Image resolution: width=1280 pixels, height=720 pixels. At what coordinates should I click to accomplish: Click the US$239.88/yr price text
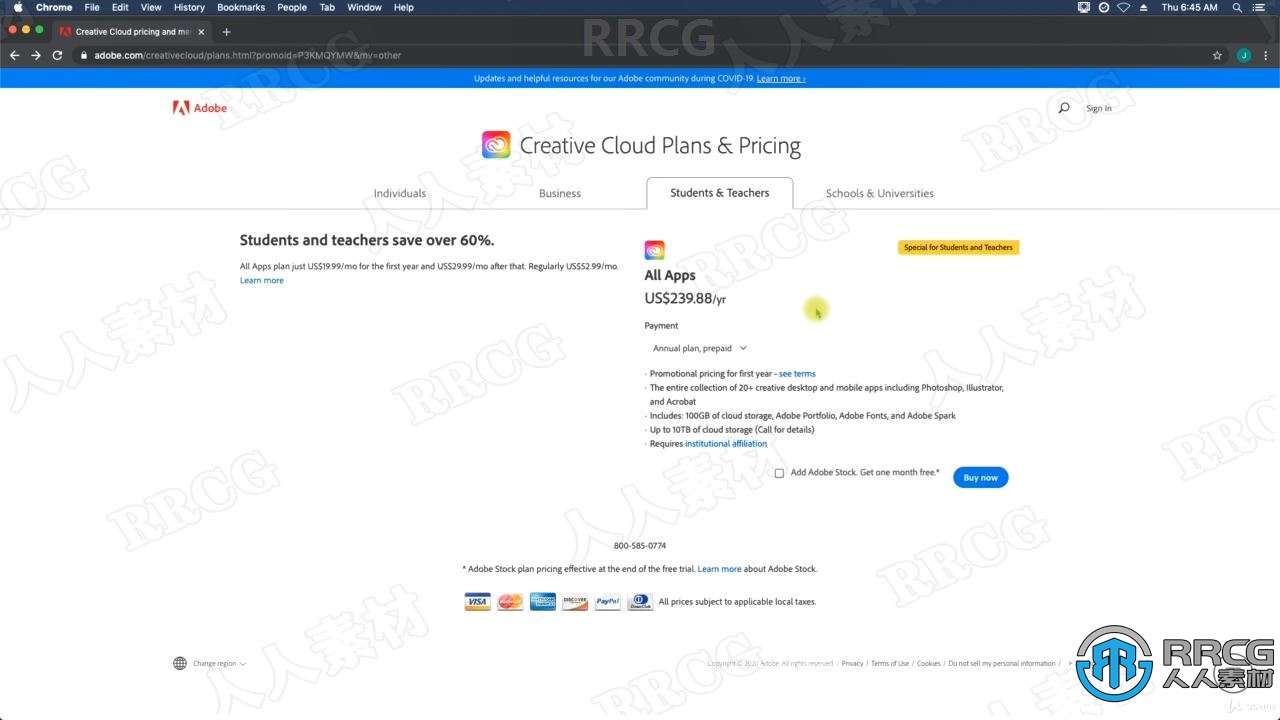coord(685,298)
